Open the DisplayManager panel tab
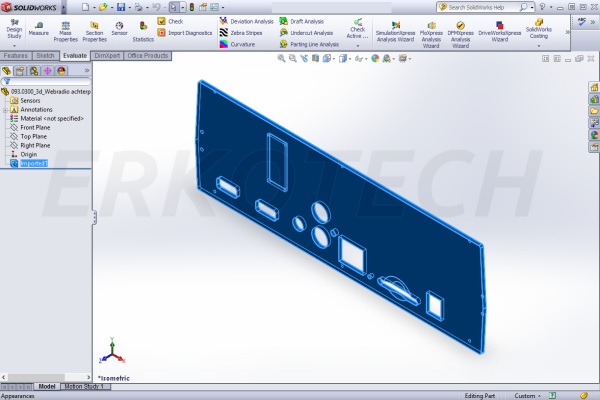The height and width of the screenshot is (400, 600). pyautogui.click(x=63, y=71)
